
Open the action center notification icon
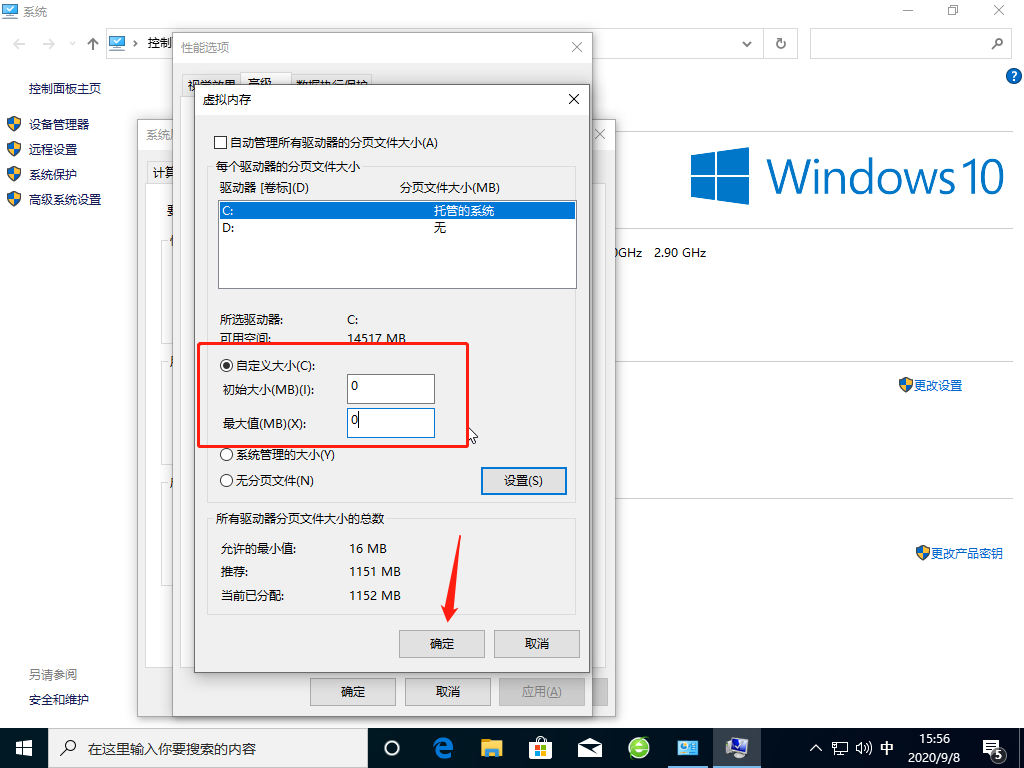pyautogui.click(x=993, y=747)
